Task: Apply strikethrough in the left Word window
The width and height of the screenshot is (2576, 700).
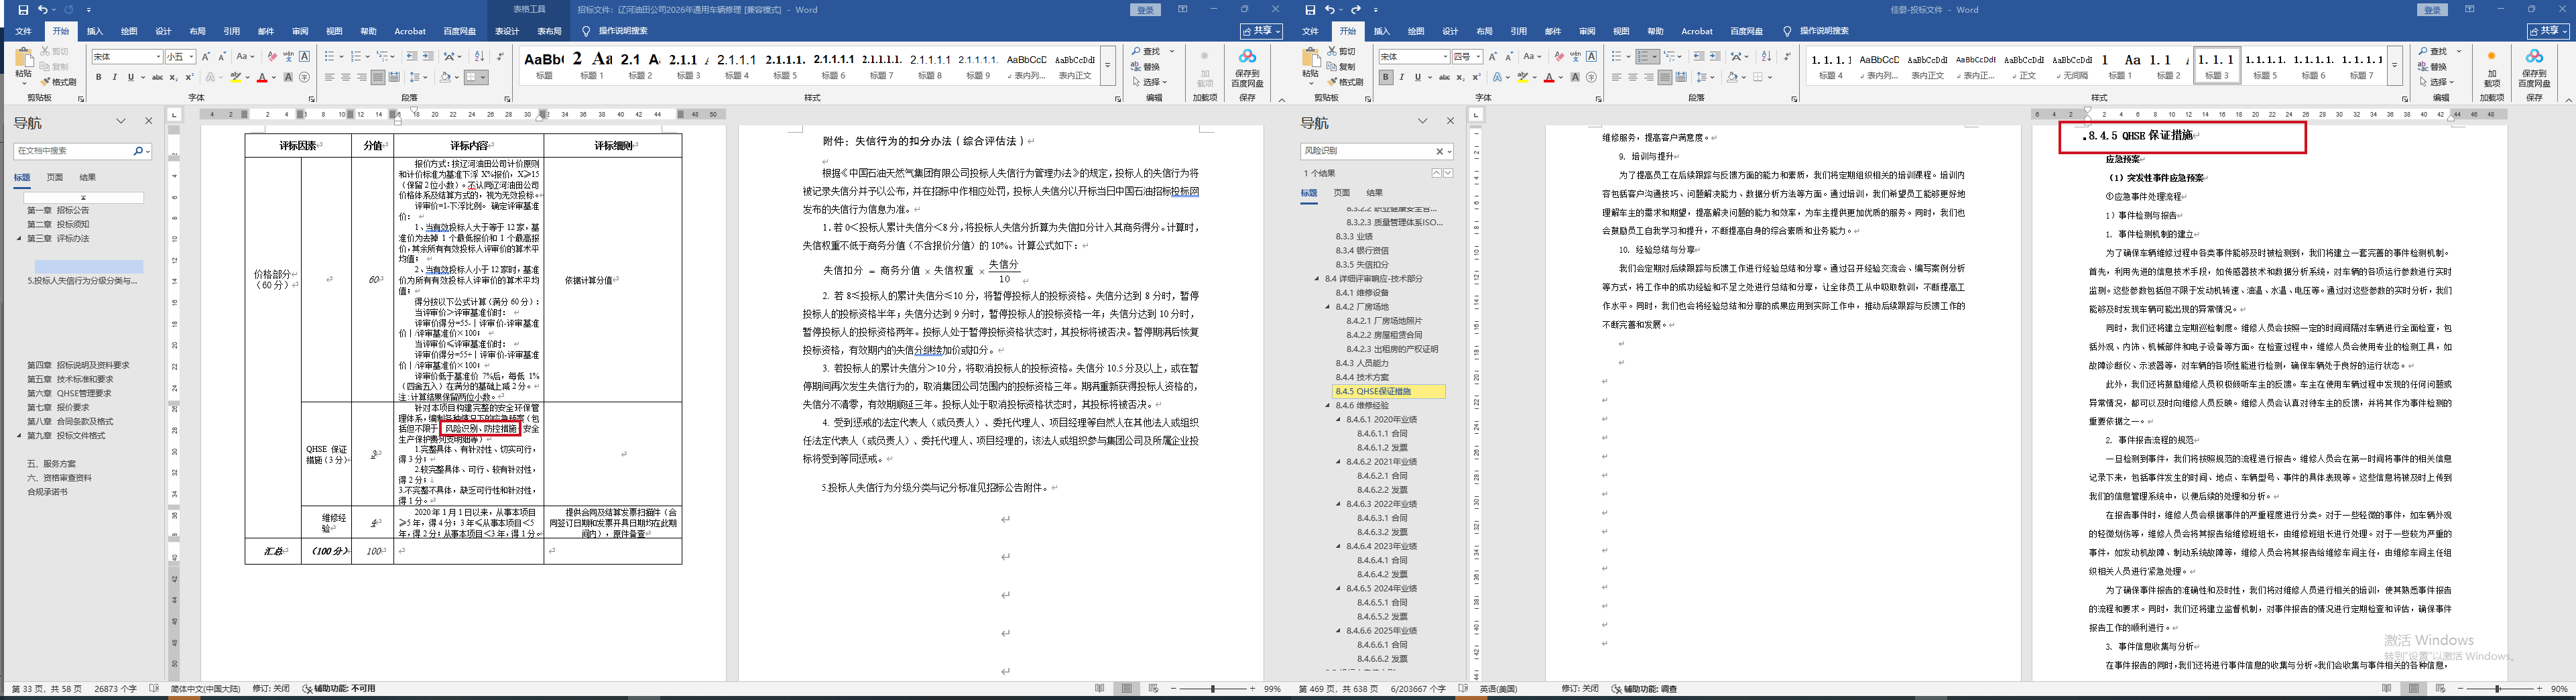Action: coord(157,77)
